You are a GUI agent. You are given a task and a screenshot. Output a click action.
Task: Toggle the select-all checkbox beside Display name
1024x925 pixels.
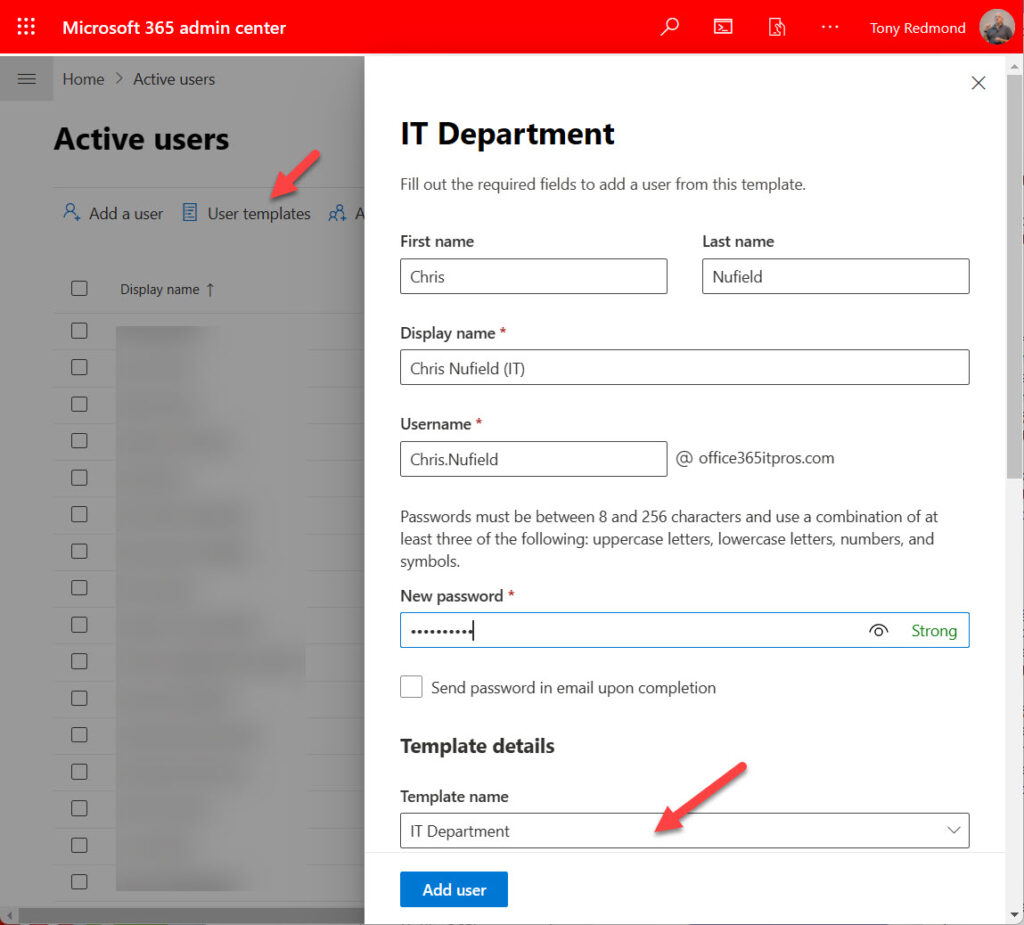click(79, 289)
